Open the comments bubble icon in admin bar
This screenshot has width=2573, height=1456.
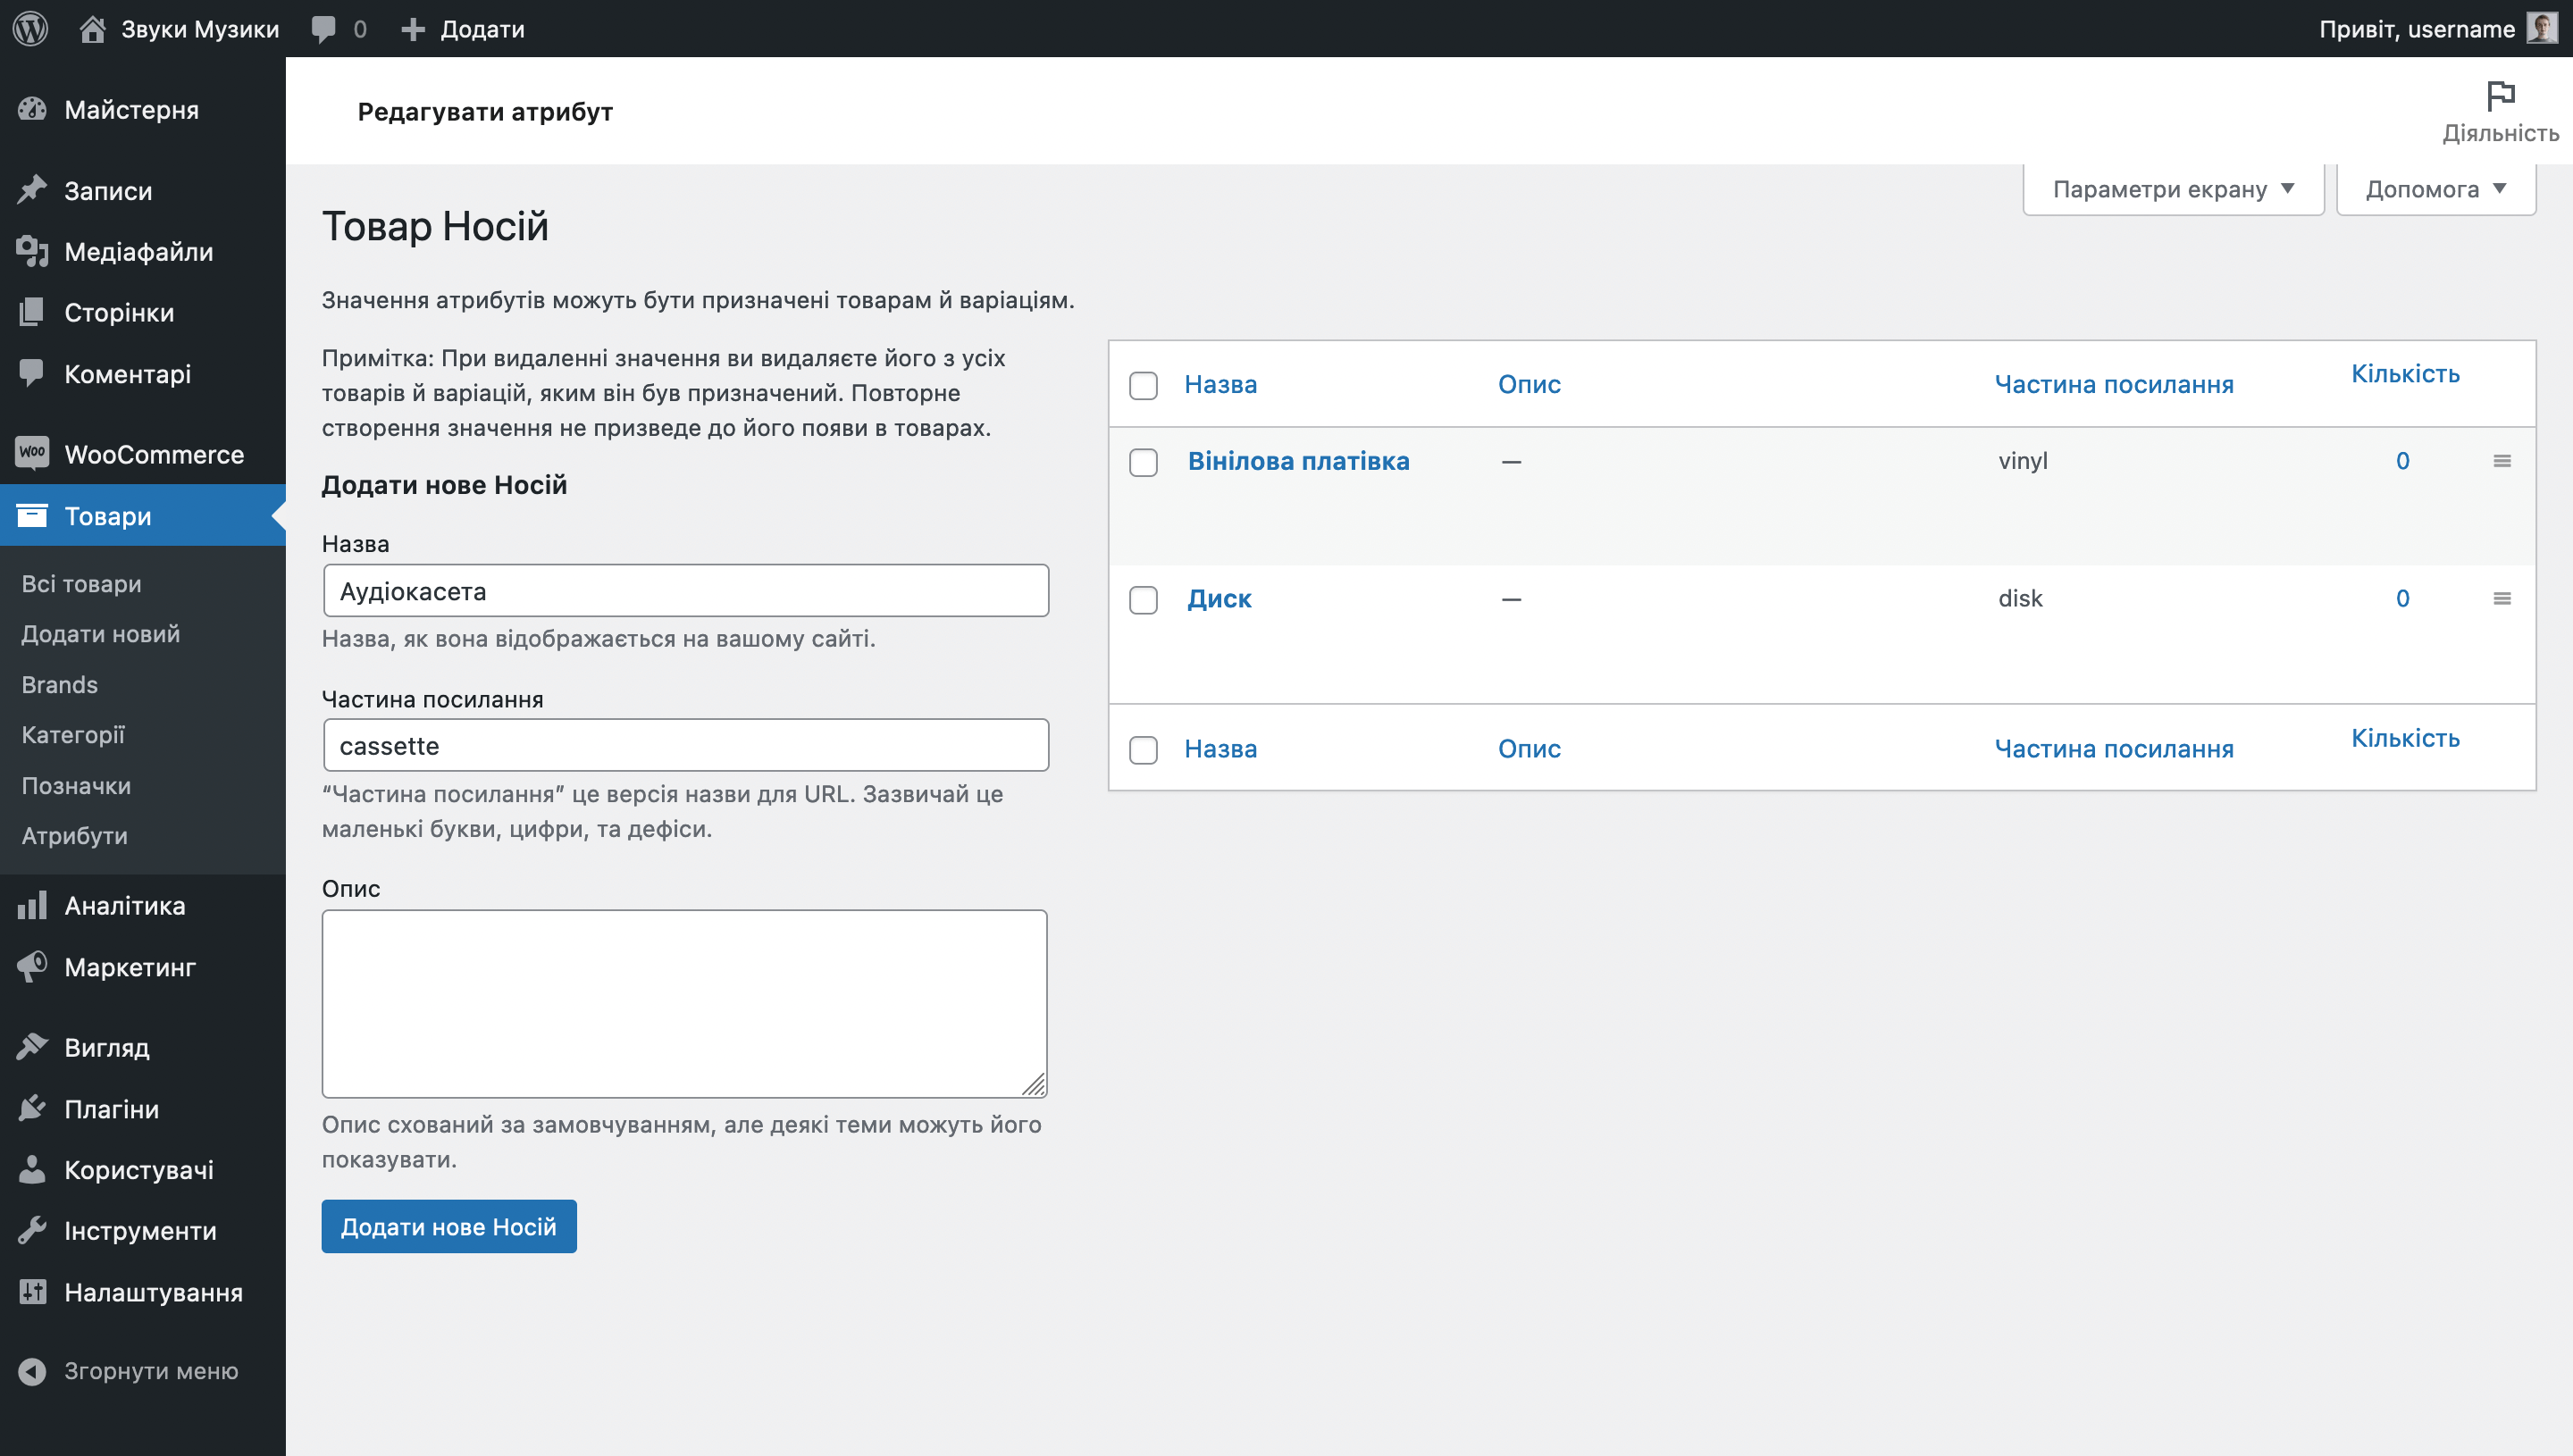tap(323, 29)
